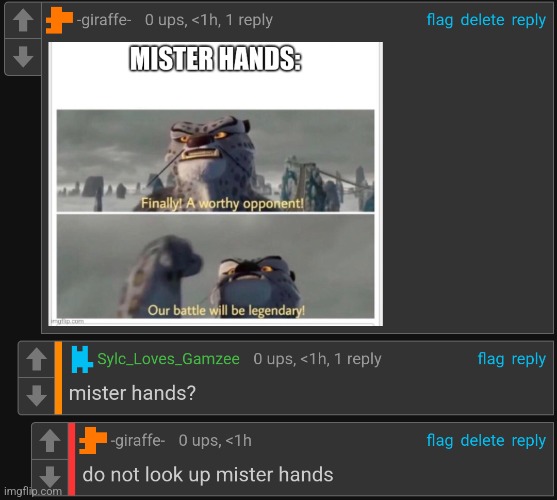Click -giraffe- orange avatar icon on top comment
The width and height of the screenshot is (557, 500).
tap(59, 21)
